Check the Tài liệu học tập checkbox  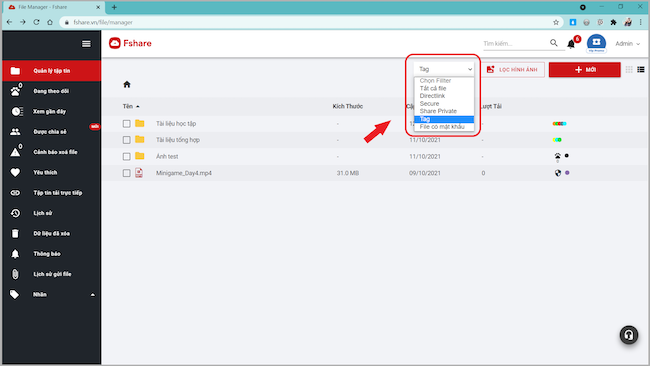126,124
